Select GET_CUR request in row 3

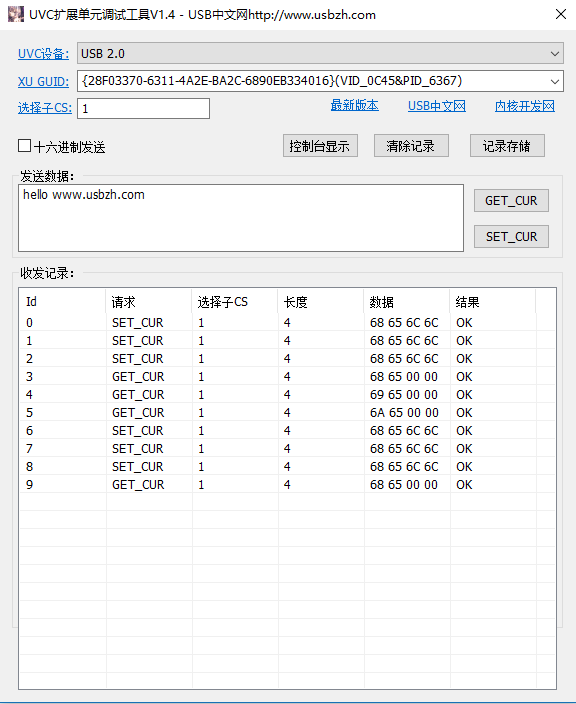(x=138, y=377)
